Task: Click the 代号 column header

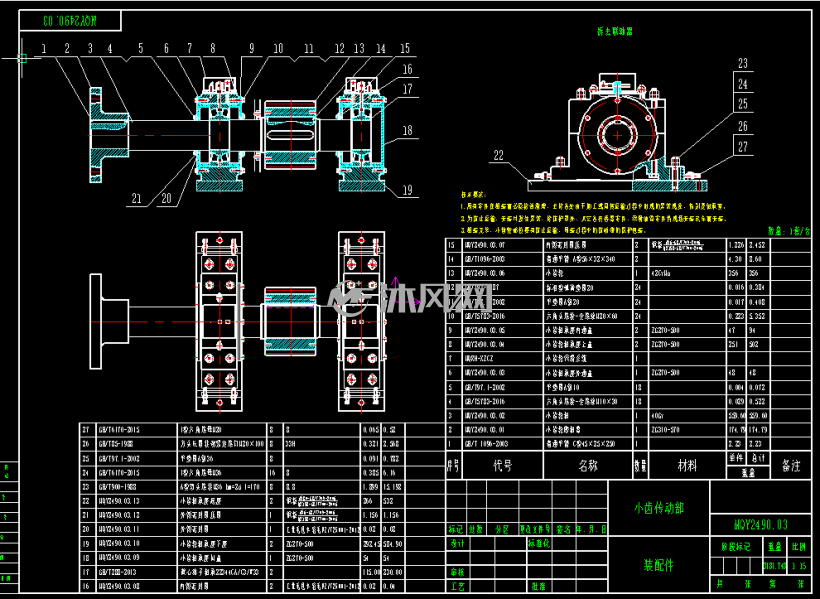Action: point(503,465)
